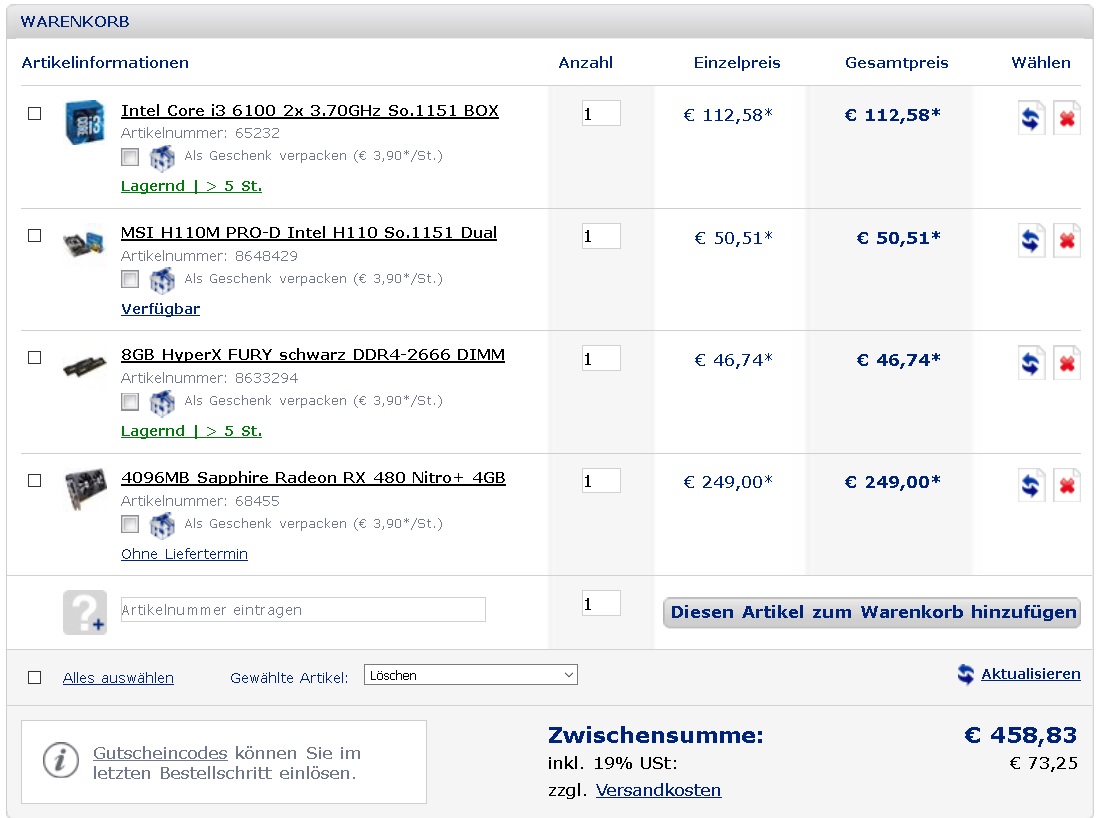The width and height of the screenshot is (1098, 818).
Task: Click the Aktualisieren link
Action: [x=1030, y=674]
